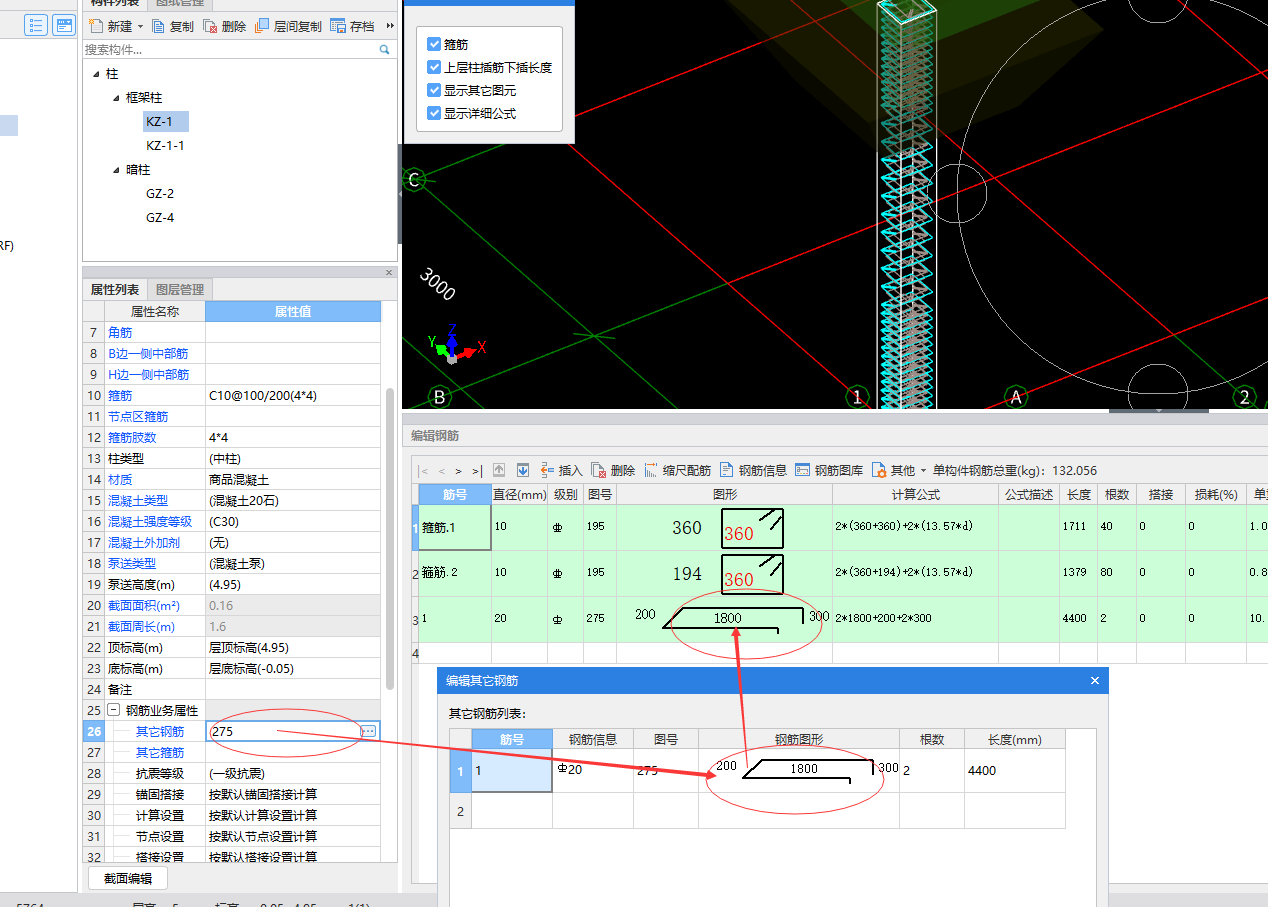Switch to the 图层管理 tab

[180, 290]
